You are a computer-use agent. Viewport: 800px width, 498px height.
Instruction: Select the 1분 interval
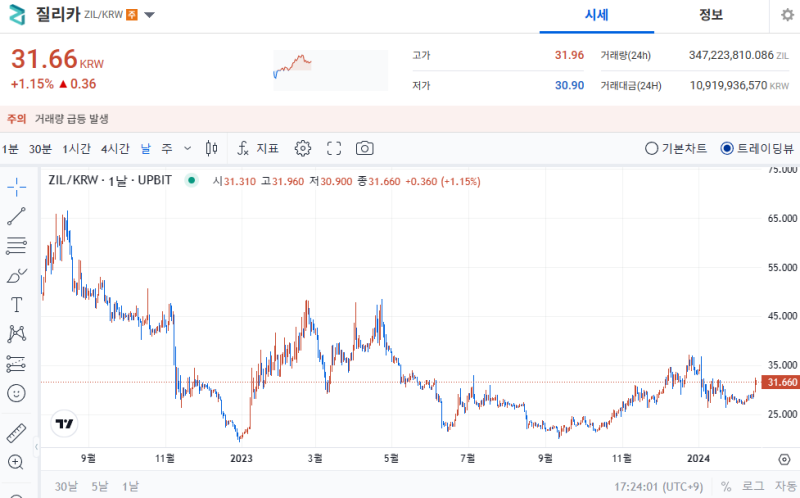click(10, 148)
